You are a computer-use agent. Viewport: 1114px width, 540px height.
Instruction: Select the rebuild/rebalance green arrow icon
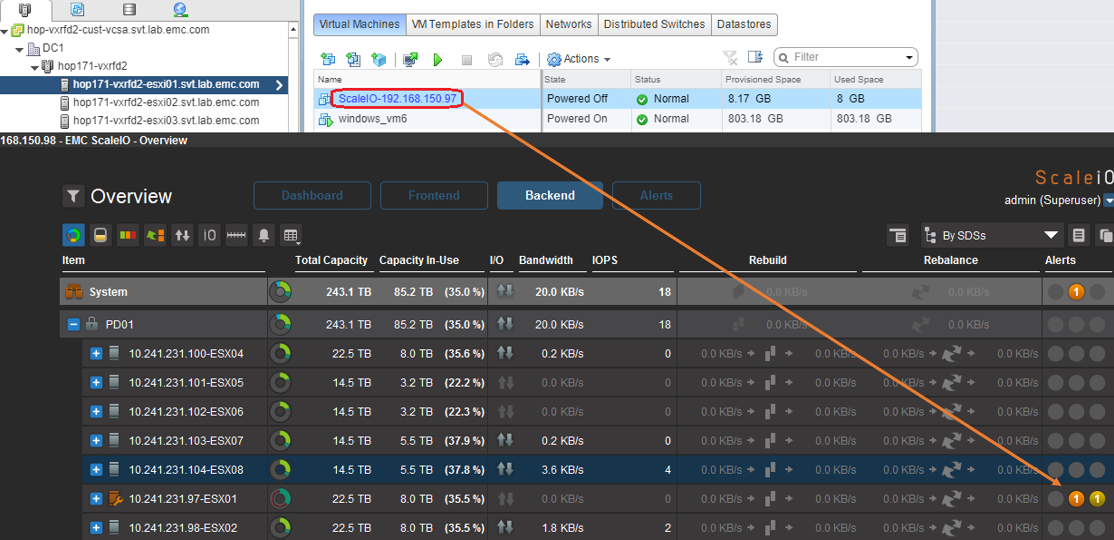click(155, 236)
